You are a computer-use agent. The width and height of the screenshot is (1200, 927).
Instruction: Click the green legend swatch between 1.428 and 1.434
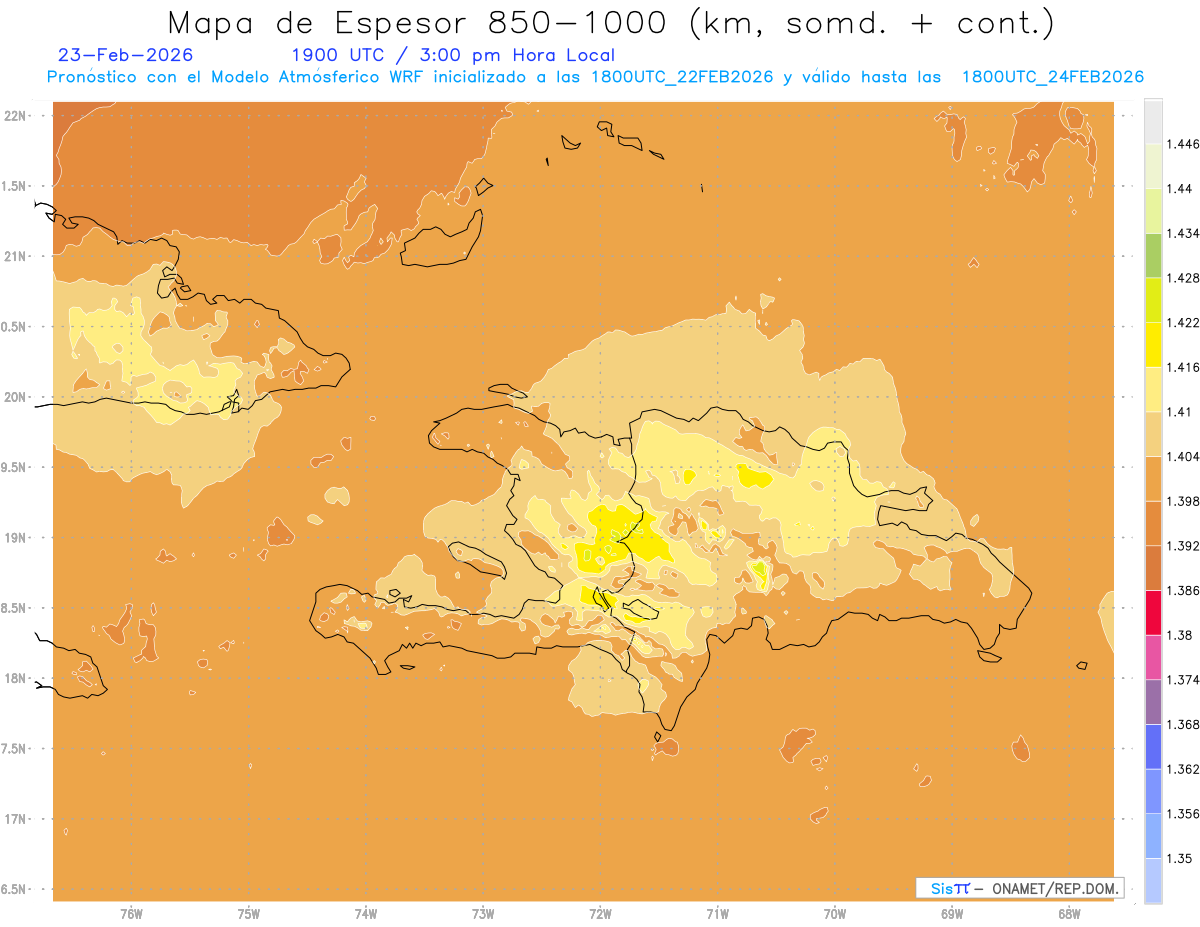(x=1153, y=255)
